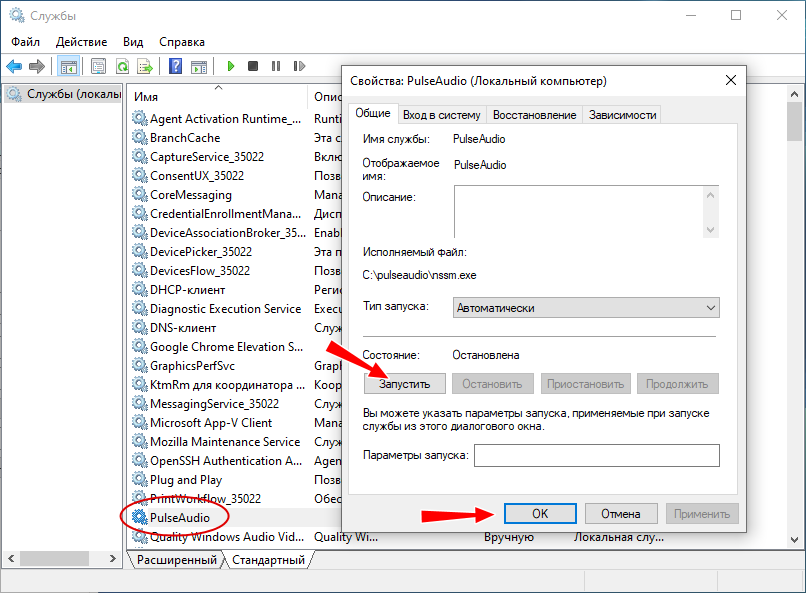Open the Вид menu
Viewport: 806px width, 593px height.
pyautogui.click(x=133, y=42)
